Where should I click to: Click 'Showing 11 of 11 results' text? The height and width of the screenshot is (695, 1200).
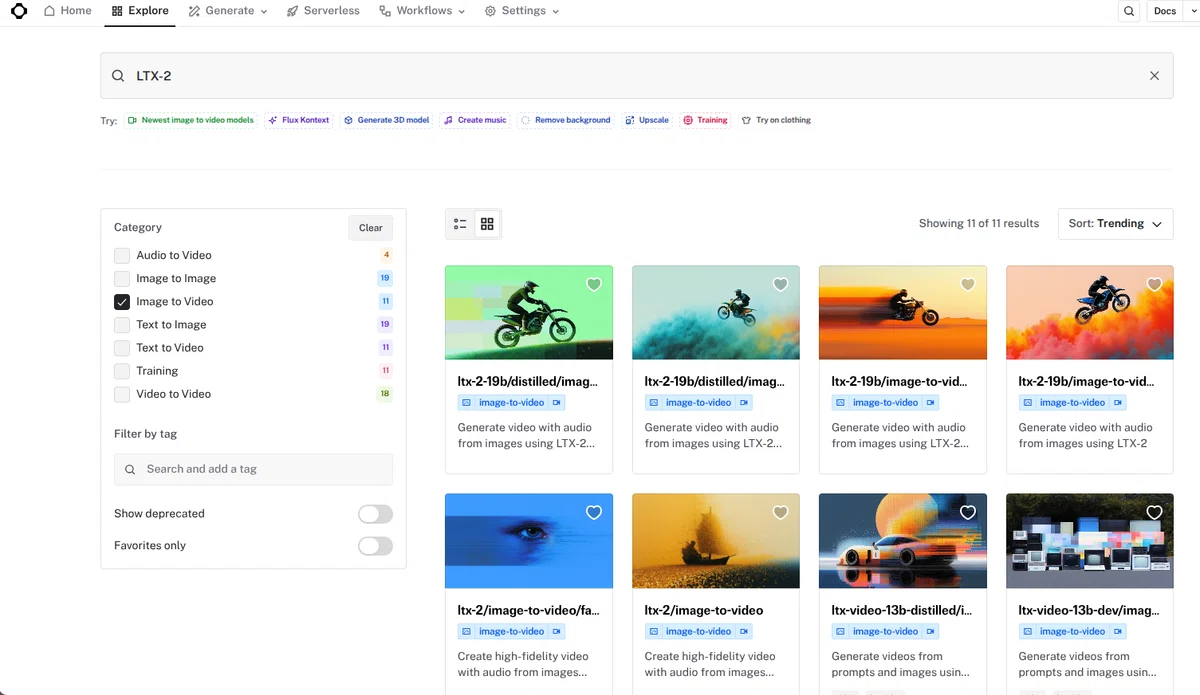[979, 224]
